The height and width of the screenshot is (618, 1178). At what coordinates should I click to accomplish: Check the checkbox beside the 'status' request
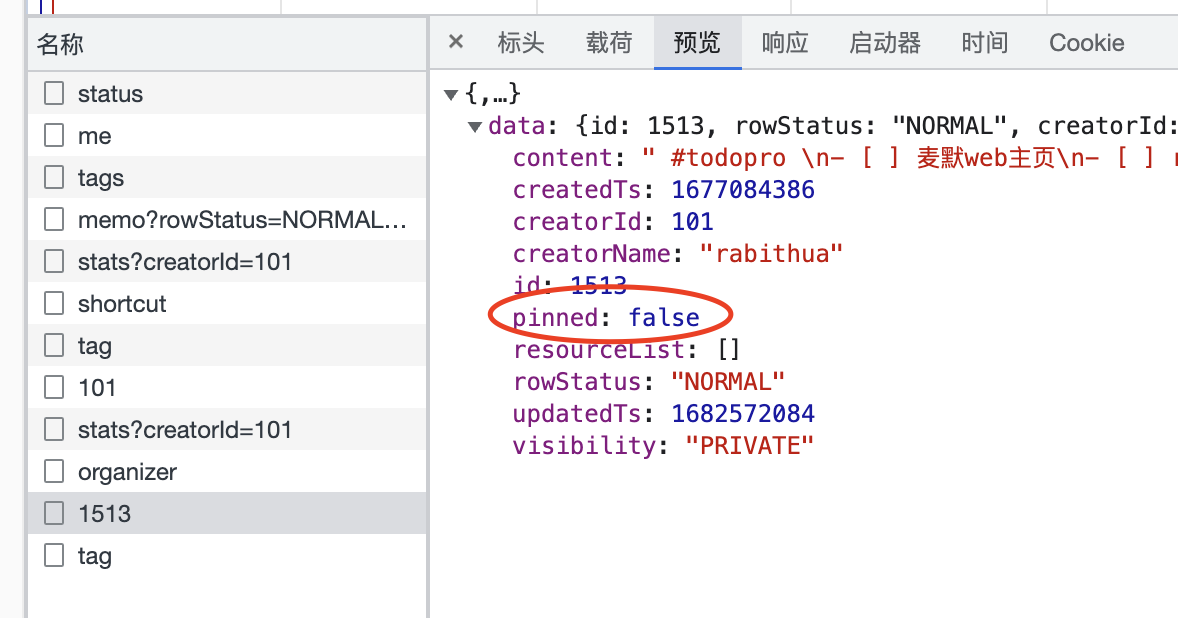53,93
